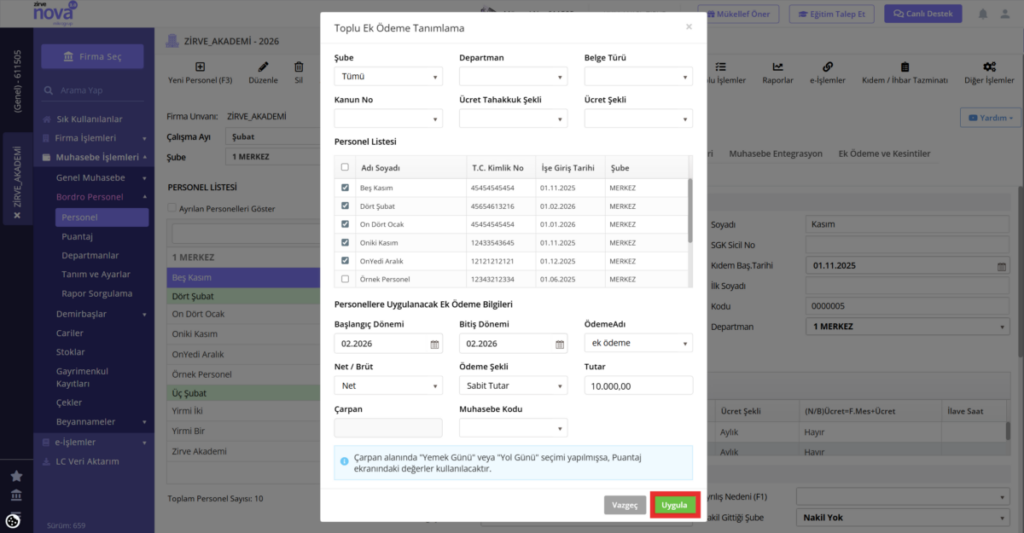Click the green Uygula button
The image size is (1024, 533).
coord(675,505)
